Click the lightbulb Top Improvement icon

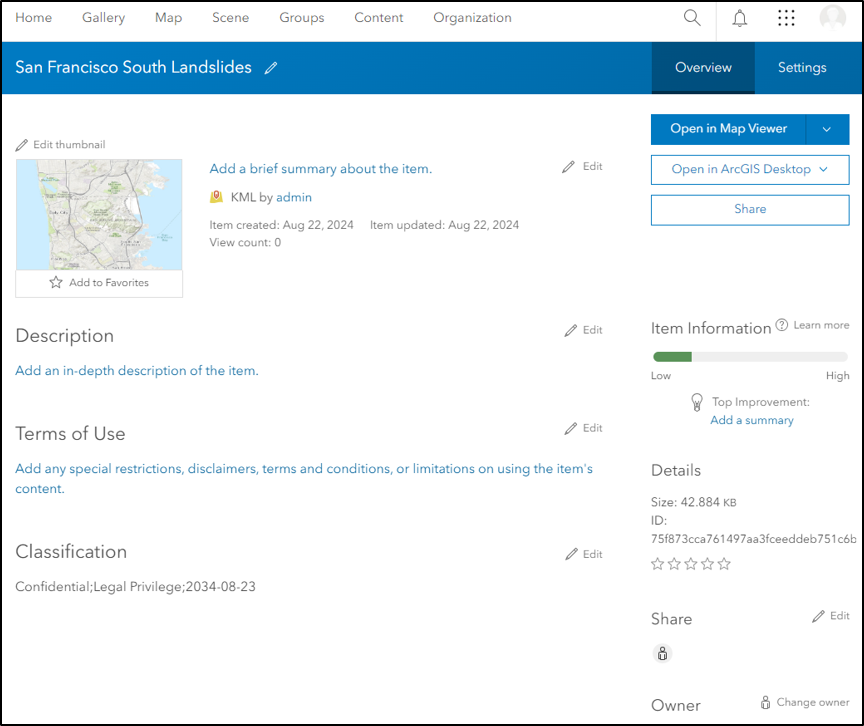point(697,402)
